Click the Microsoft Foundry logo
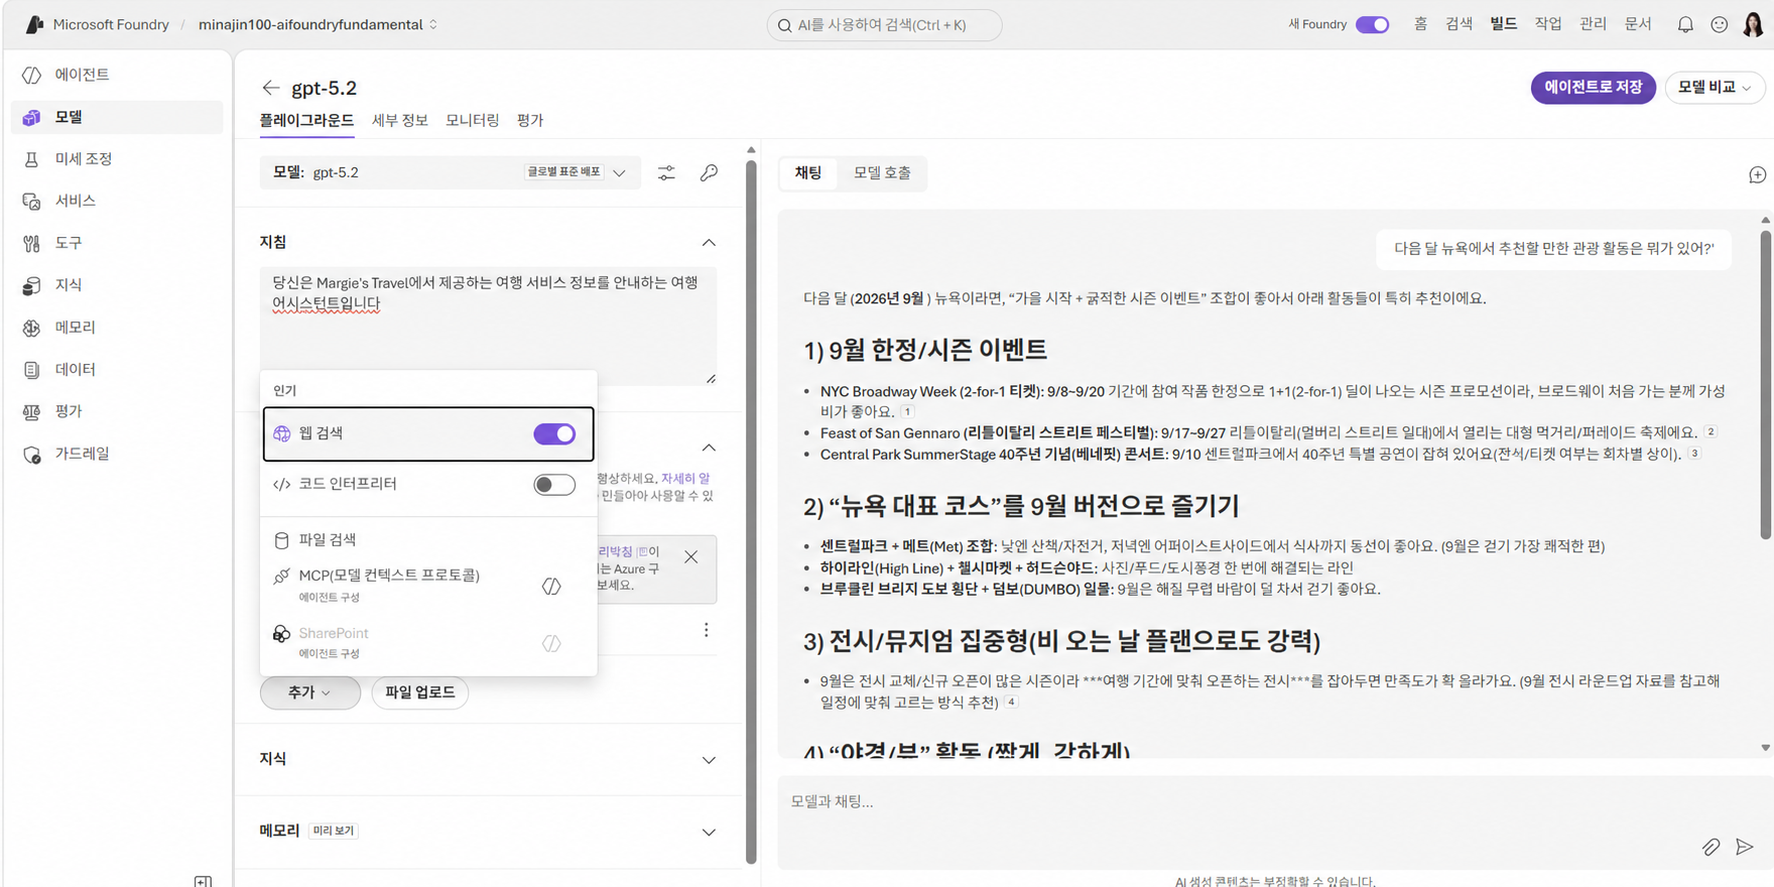Screen dimensions: 1774x887 (34, 24)
